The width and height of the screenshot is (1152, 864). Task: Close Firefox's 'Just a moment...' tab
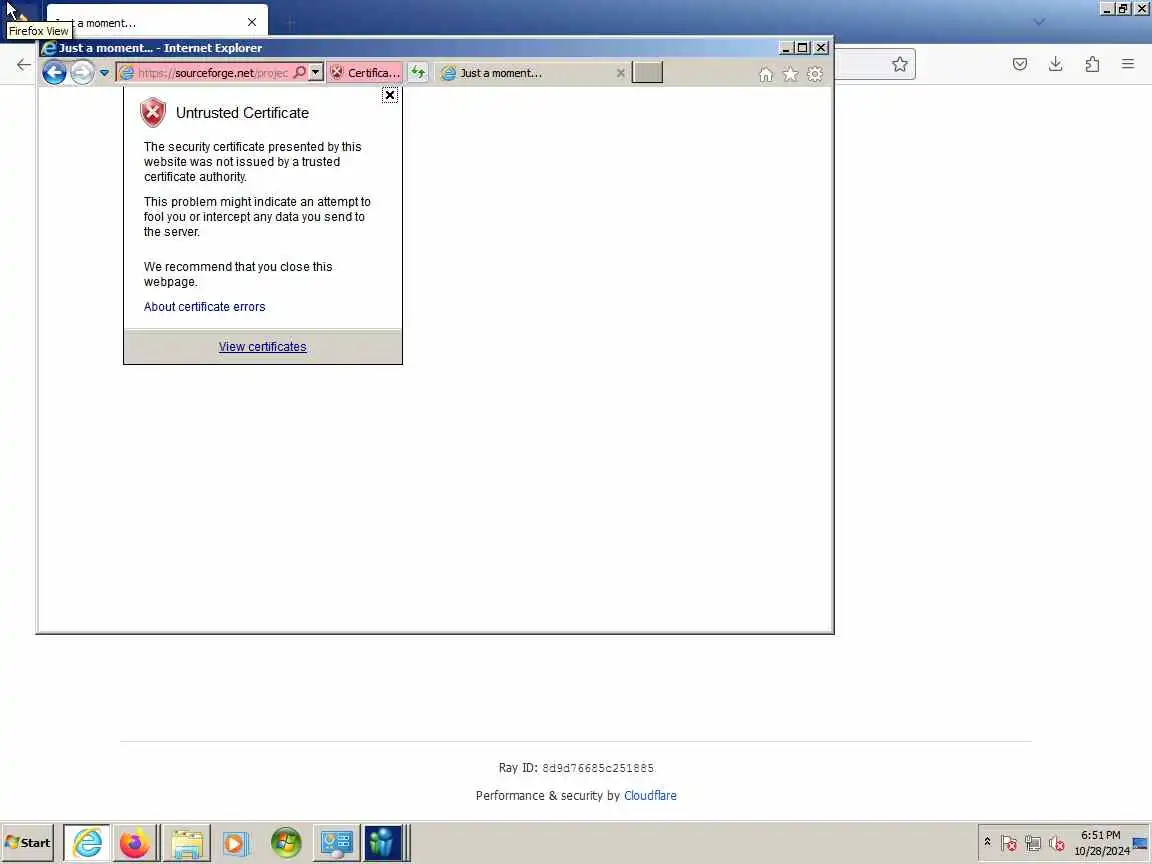tap(252, 22)
